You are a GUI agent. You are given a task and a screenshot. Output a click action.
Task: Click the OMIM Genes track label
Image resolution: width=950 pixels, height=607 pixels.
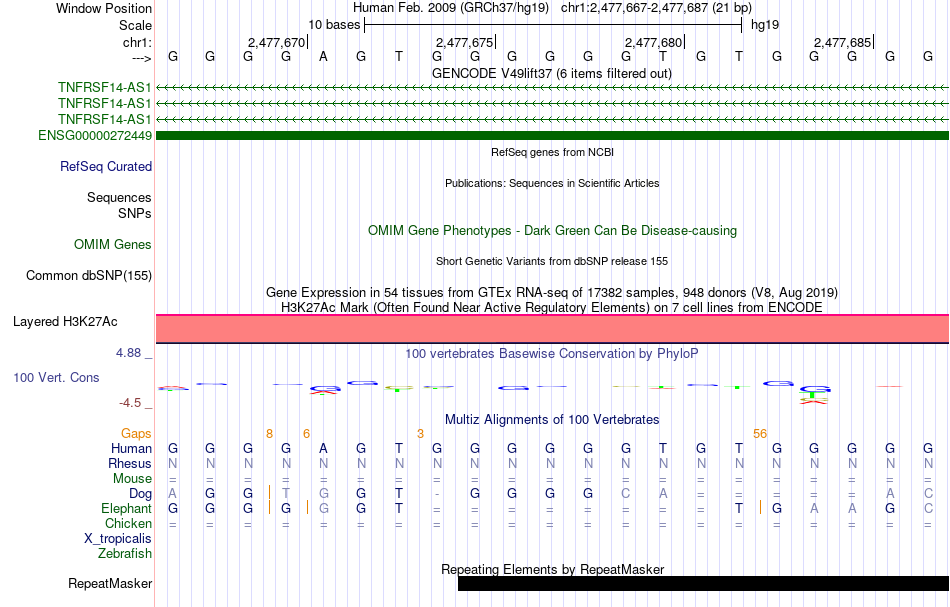pyautogui.click(x=113, y=244)
